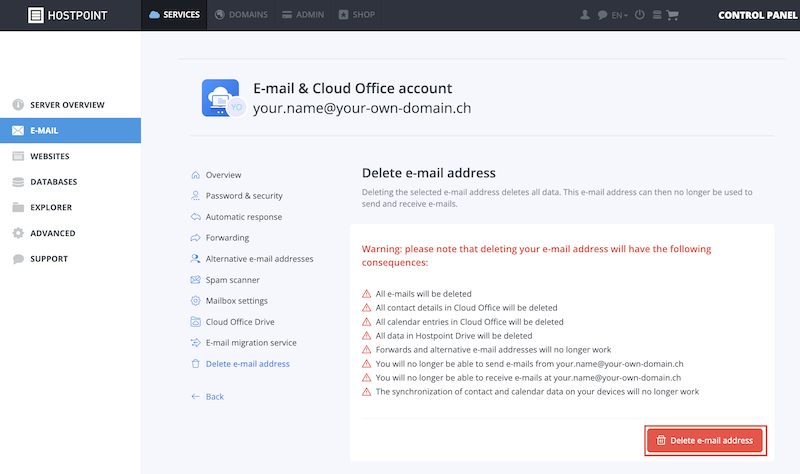Image resolution: width=800 pixels, height=474 pixels.
Task: Open Support in the sidebar
Action: coord(70,259)
